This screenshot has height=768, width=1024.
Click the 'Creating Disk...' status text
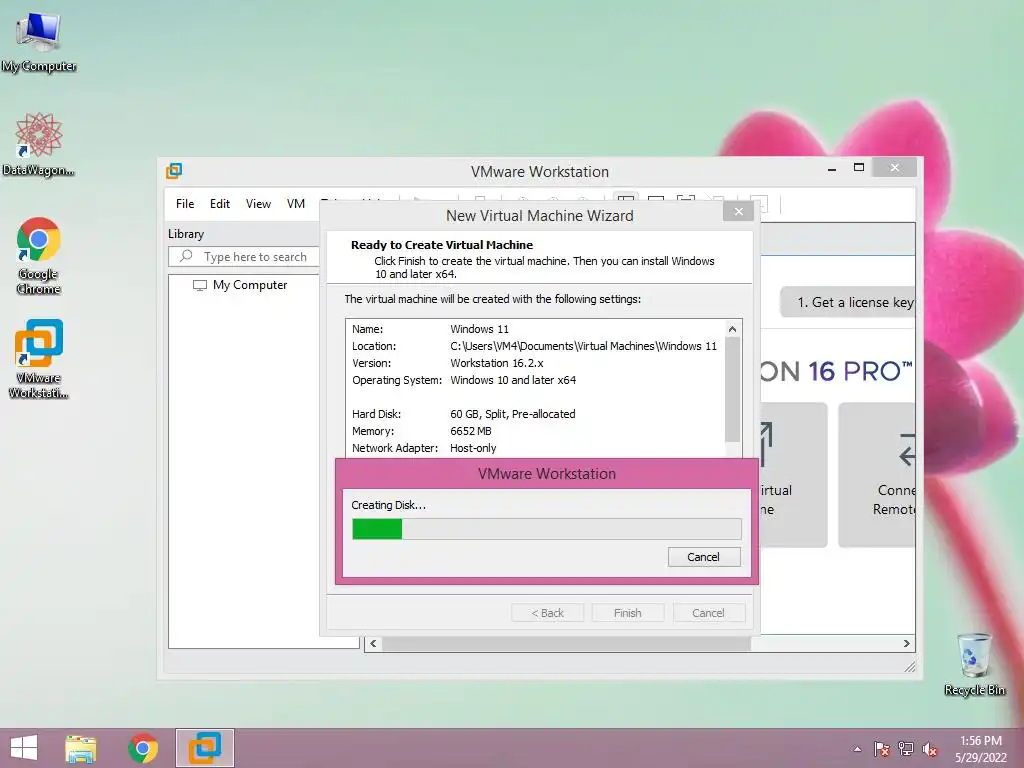tap(389, 505)
